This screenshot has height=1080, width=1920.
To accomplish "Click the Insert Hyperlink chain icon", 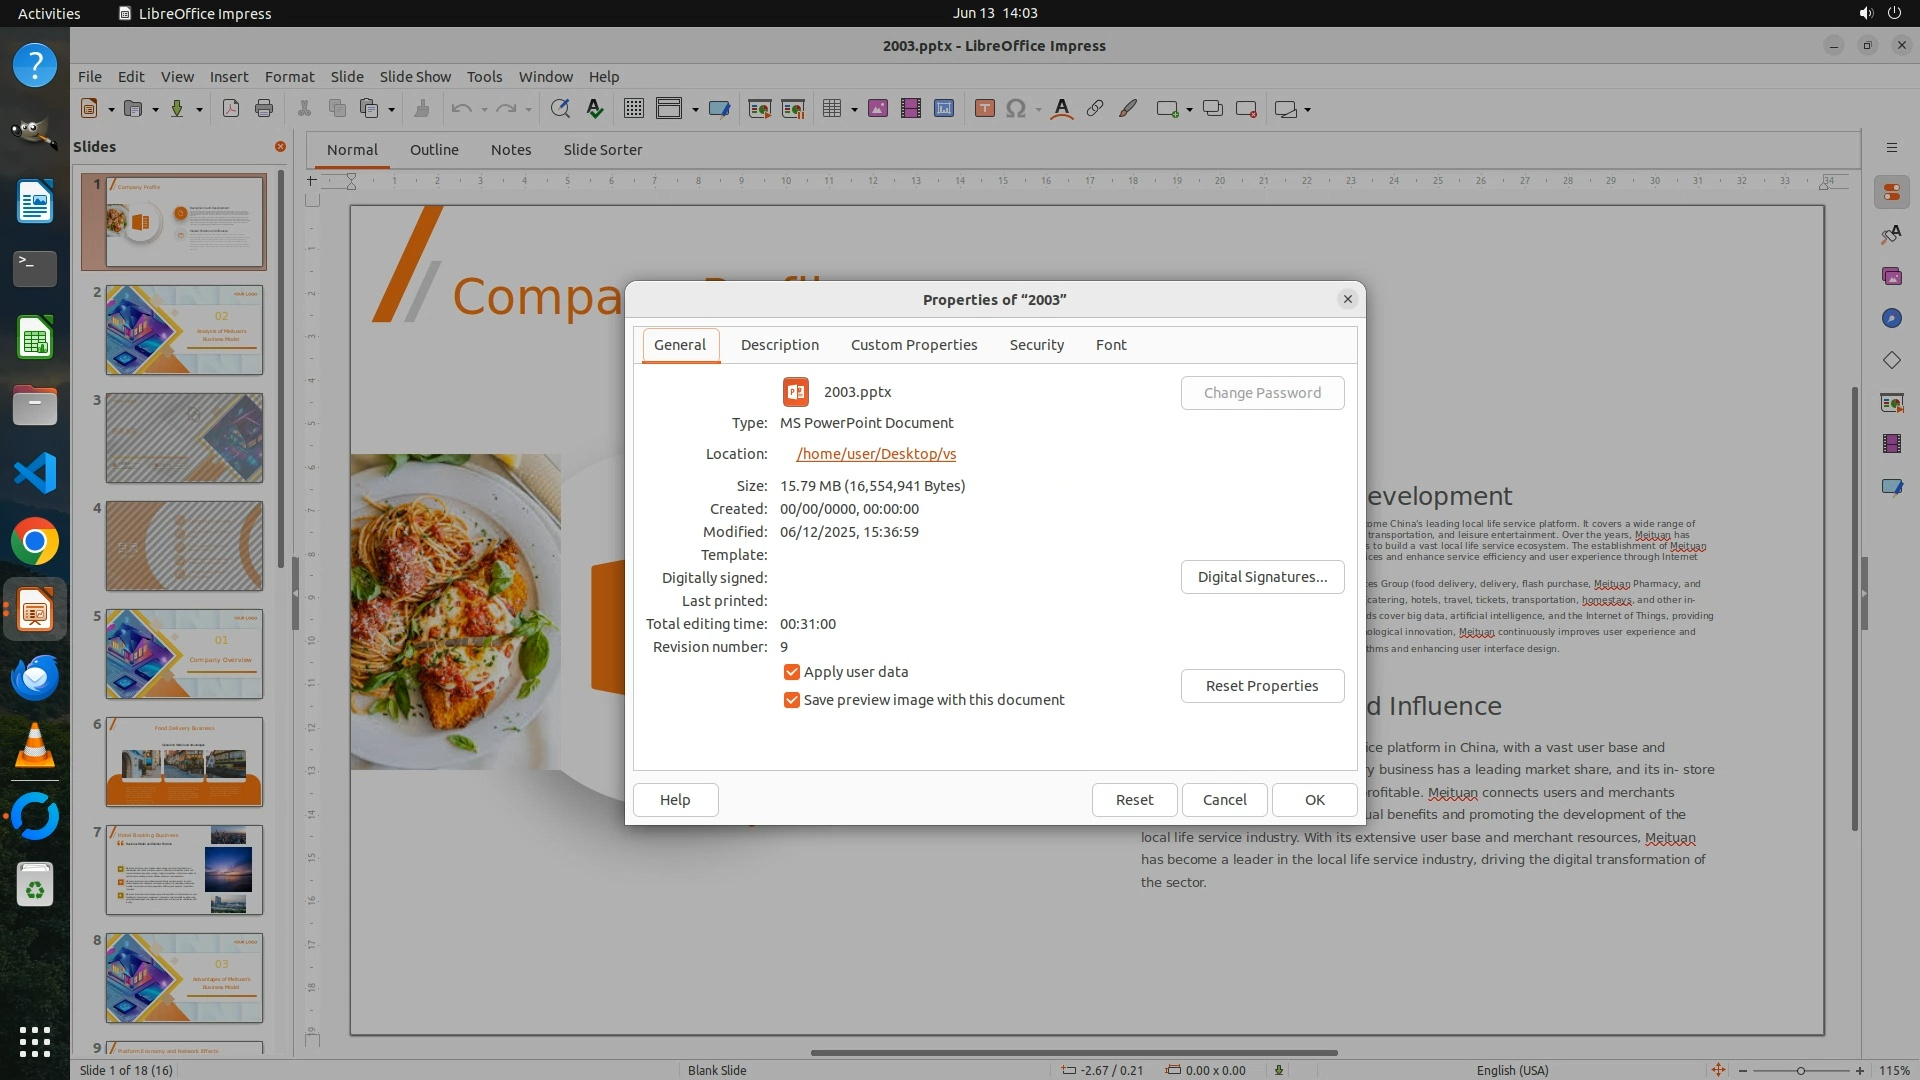I will [1095, 109].
